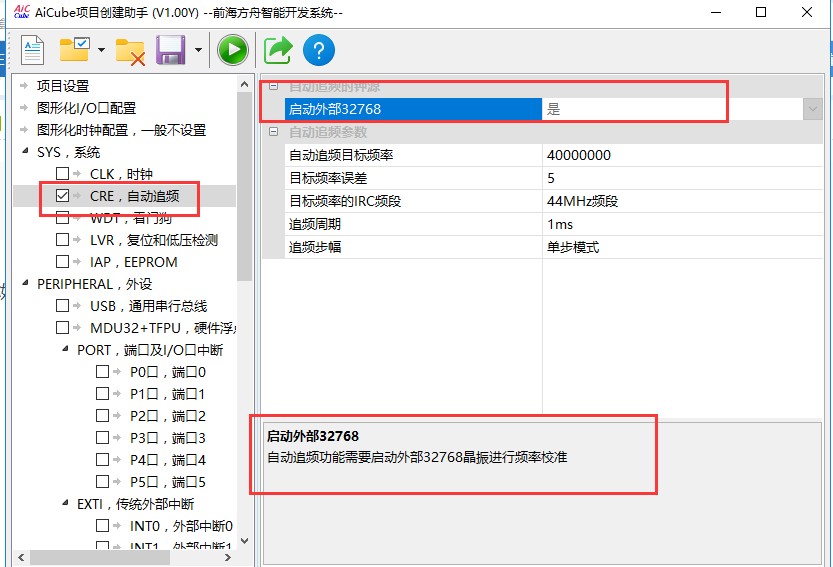The image size is (833, 567).
Task: Collapse the PORT，端口及I/O口中断 node
Action: [x=65, y=349]
